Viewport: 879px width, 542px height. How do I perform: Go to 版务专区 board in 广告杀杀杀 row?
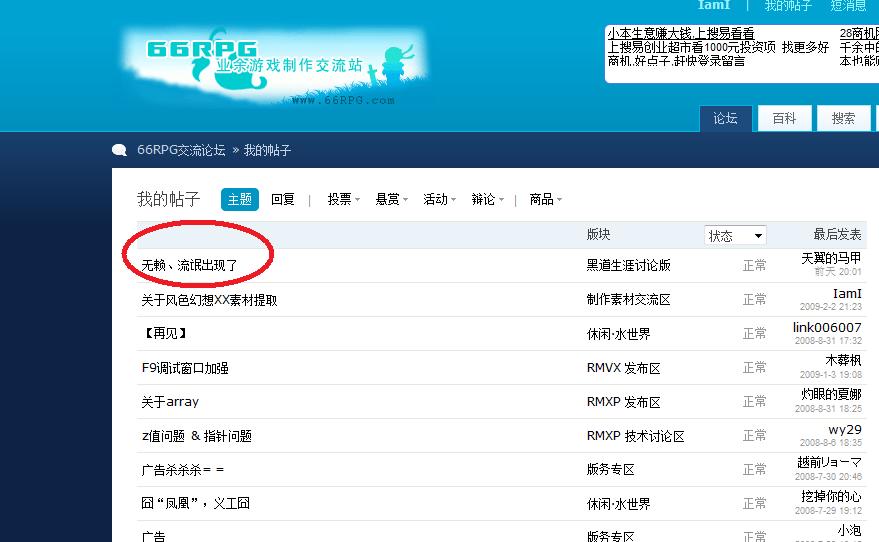pyautogui.click(x=610, y=470)
